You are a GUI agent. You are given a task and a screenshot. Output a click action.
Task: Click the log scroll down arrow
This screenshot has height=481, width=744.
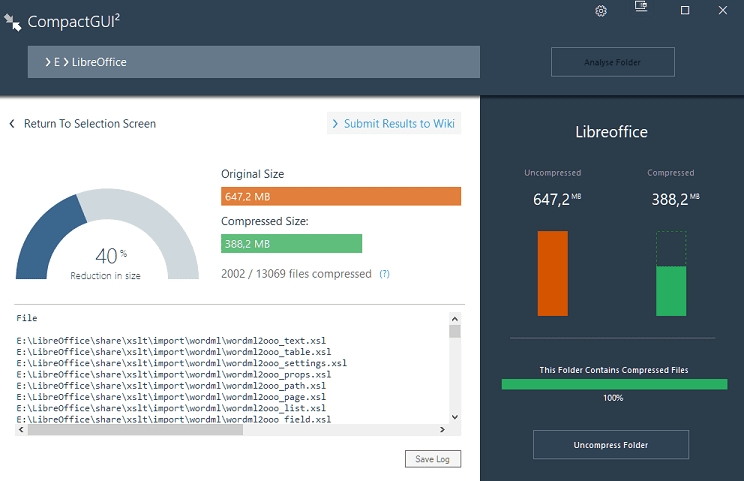455,417
